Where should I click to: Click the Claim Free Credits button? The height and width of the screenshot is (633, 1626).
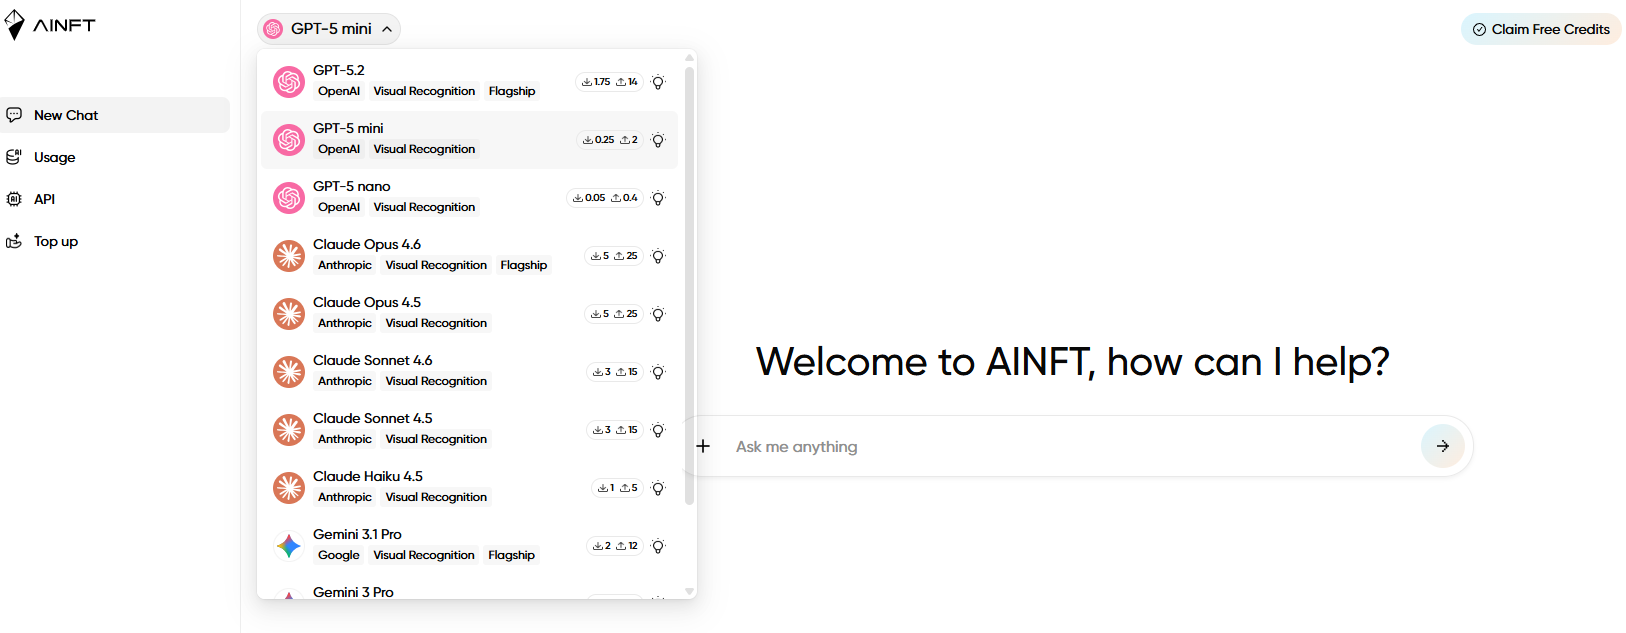click(1541, 29)
